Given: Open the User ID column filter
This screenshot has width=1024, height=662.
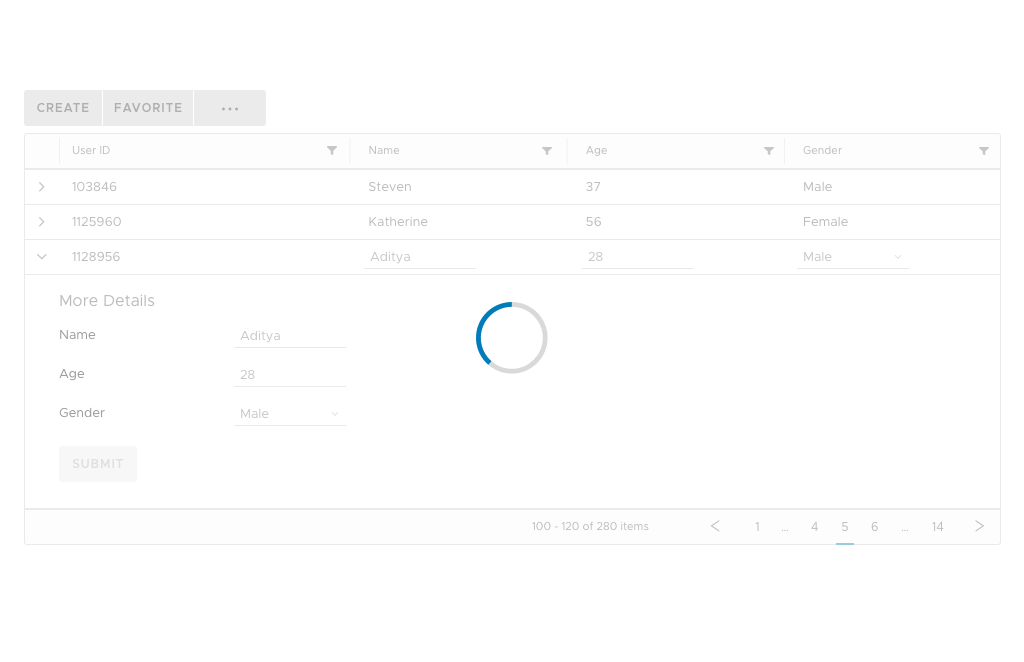Looking at the screenshot, I should [332, 151].
